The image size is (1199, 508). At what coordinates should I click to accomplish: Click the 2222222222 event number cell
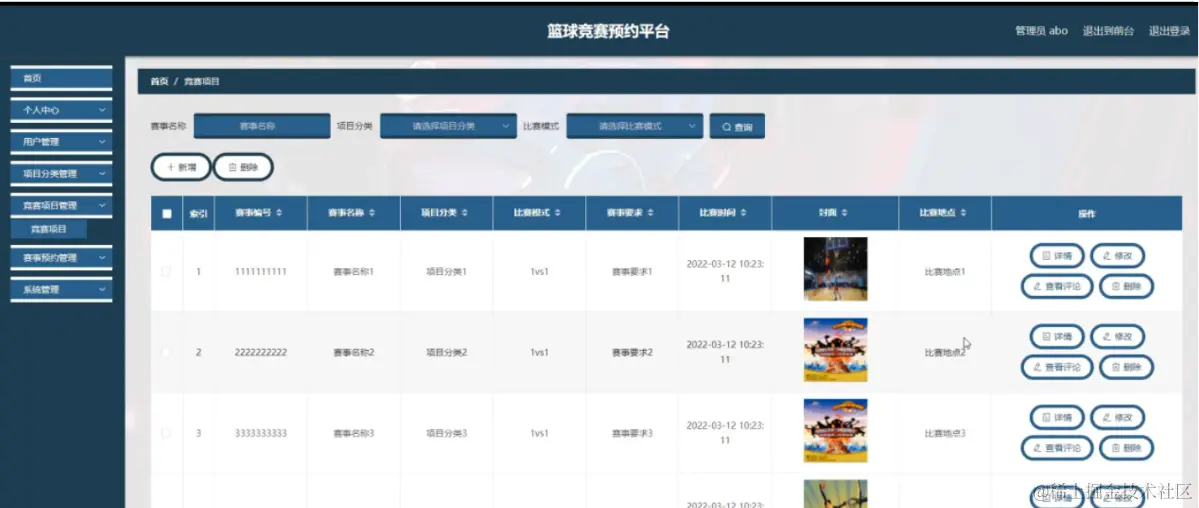(261, 353)
